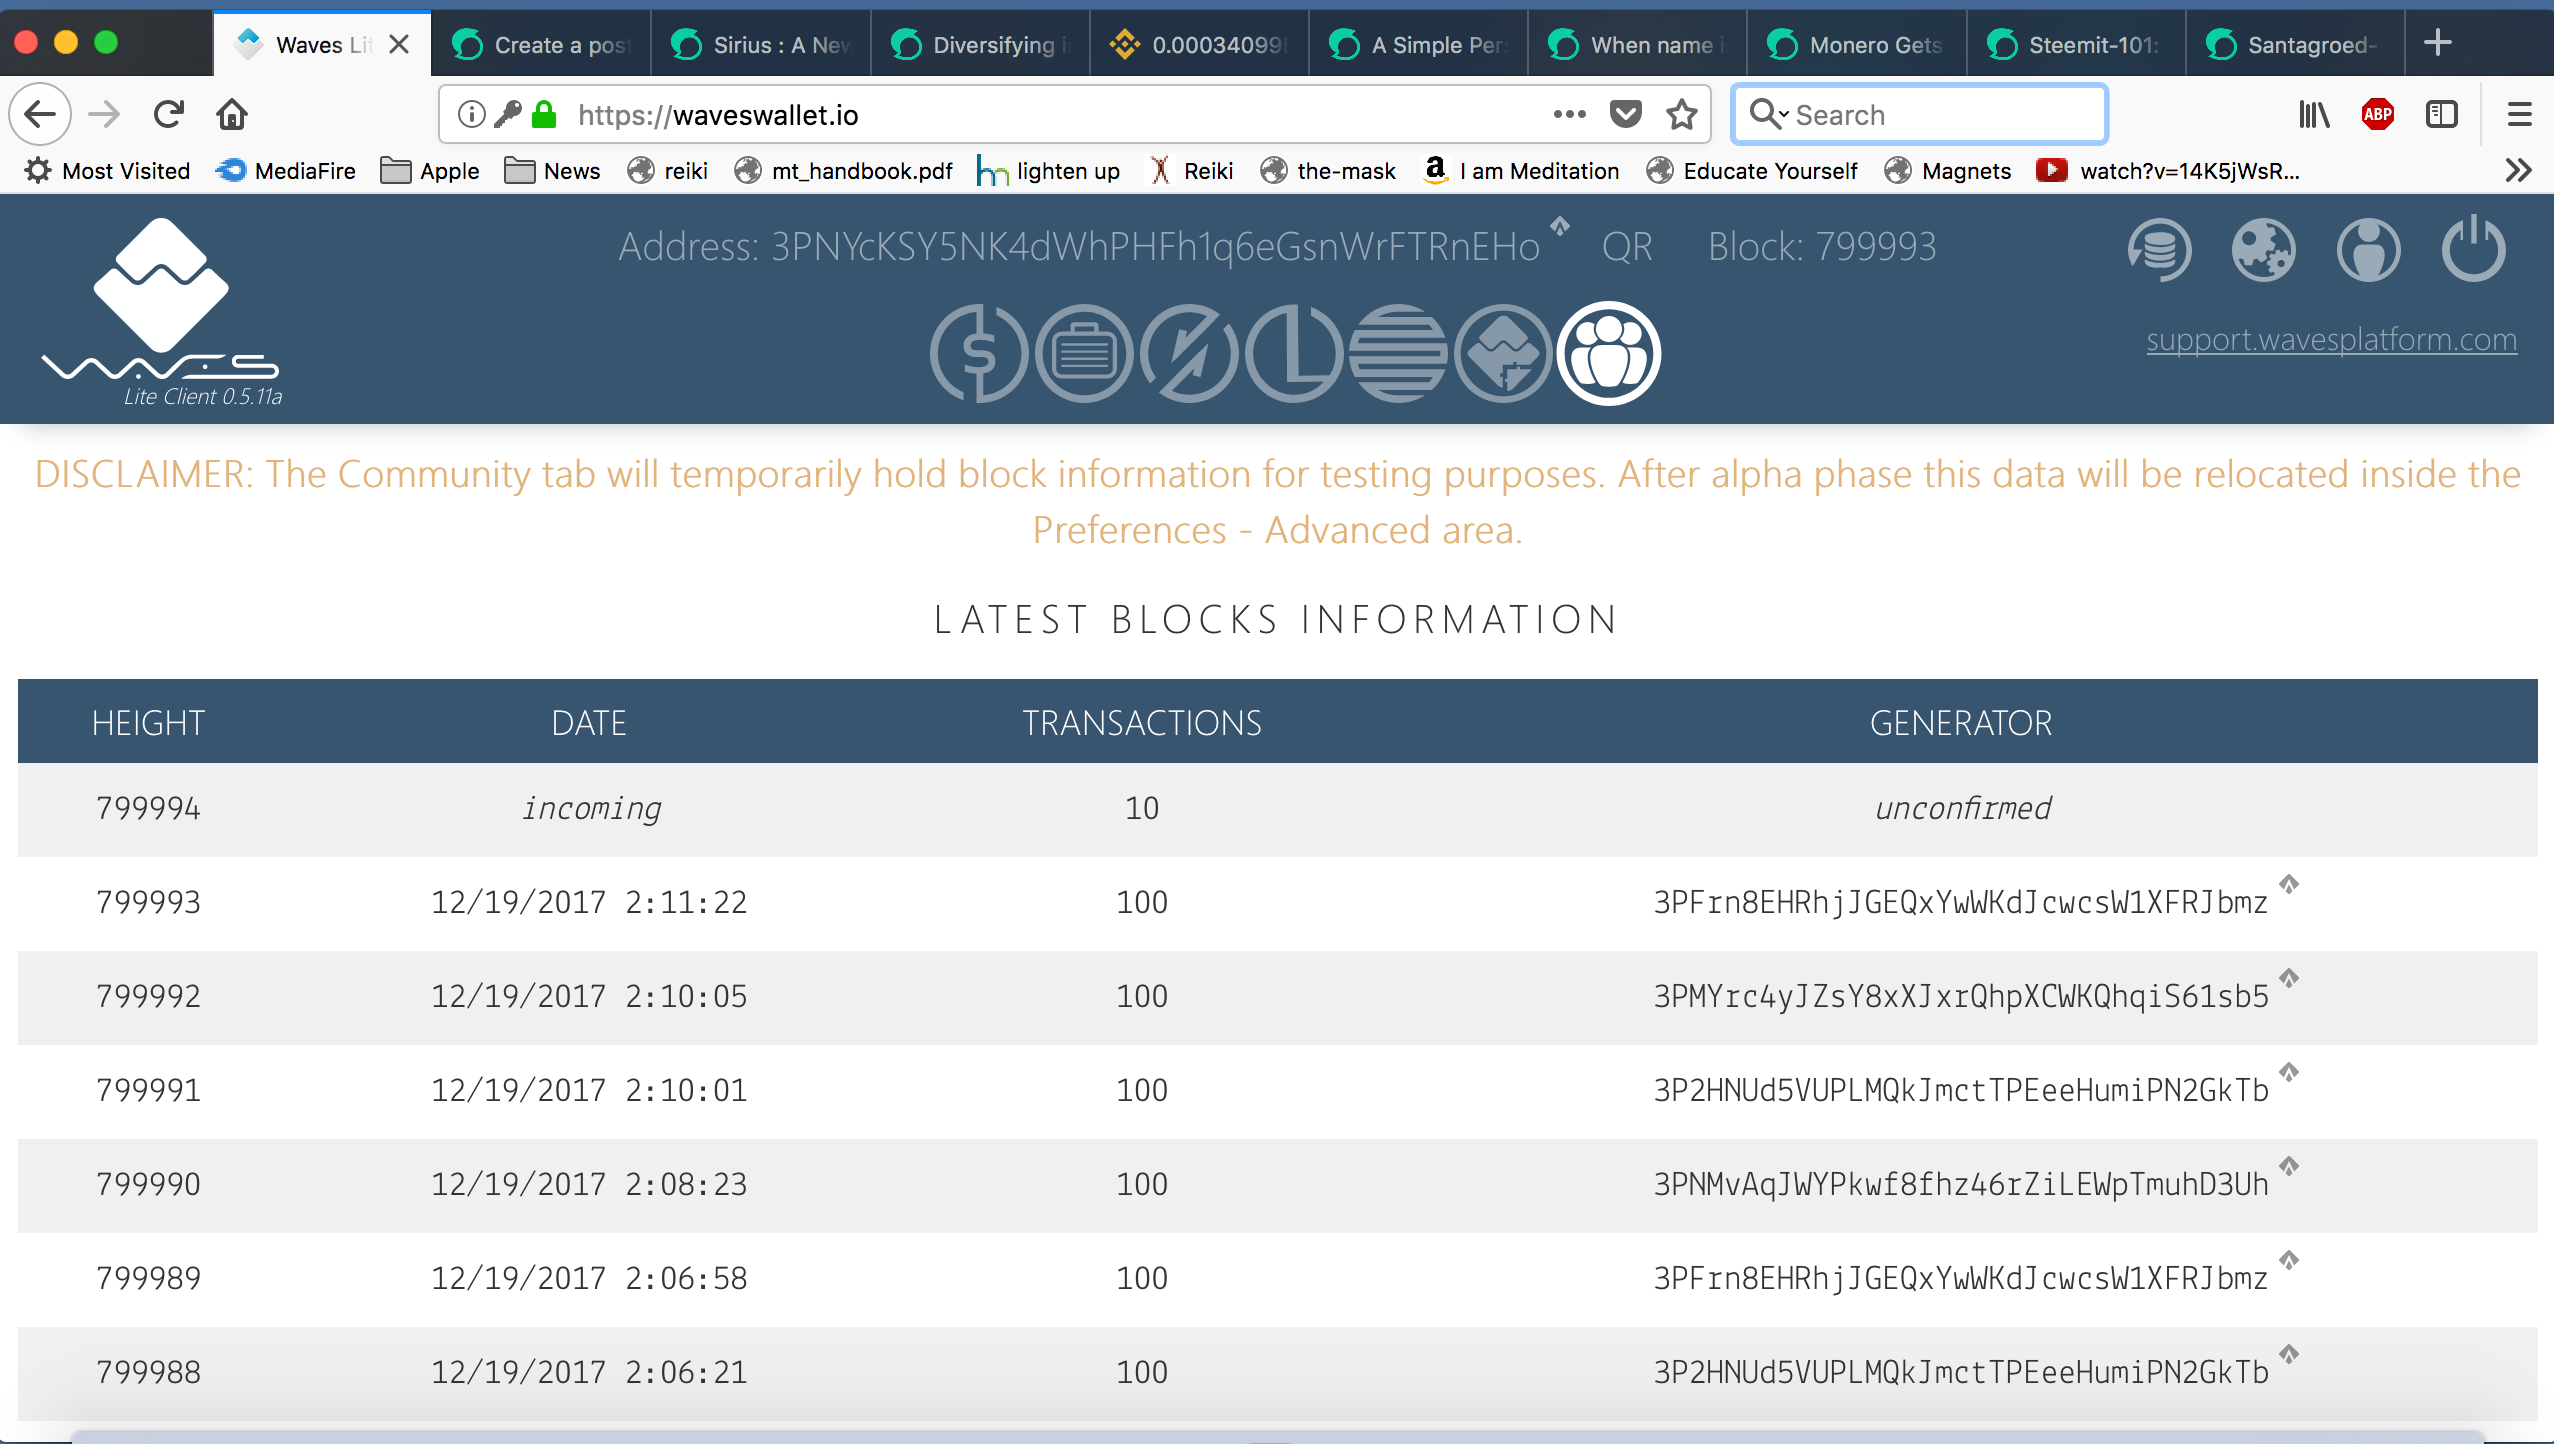2554x1444 pixels.
Task: Click the browser back arrow
Action: pyautogui.click(x=40, y=114)
